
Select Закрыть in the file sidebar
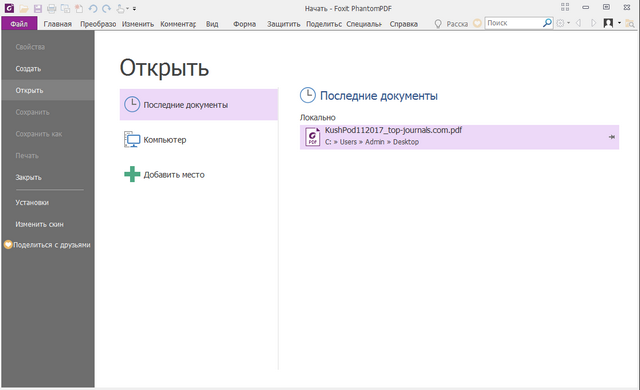(x=29, y=177)
